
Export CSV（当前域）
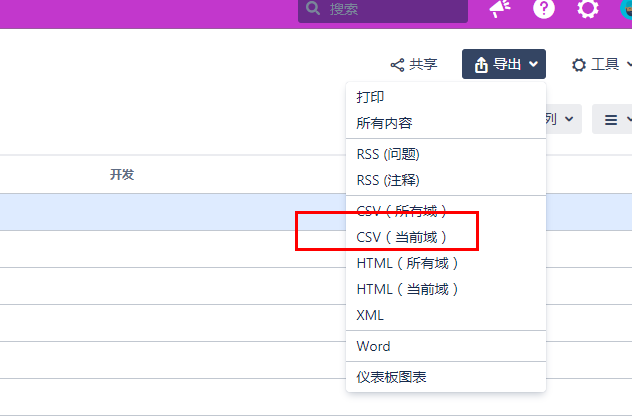446,237
